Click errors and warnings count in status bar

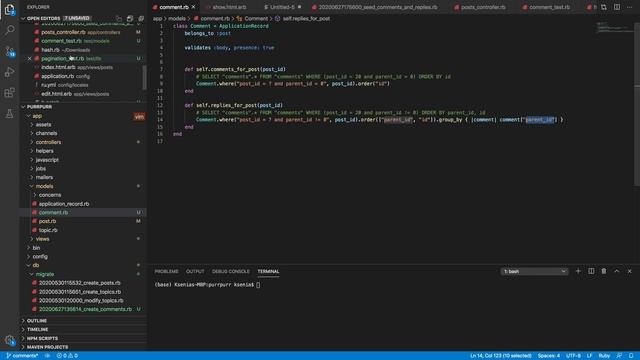click(x=67, y=356)
